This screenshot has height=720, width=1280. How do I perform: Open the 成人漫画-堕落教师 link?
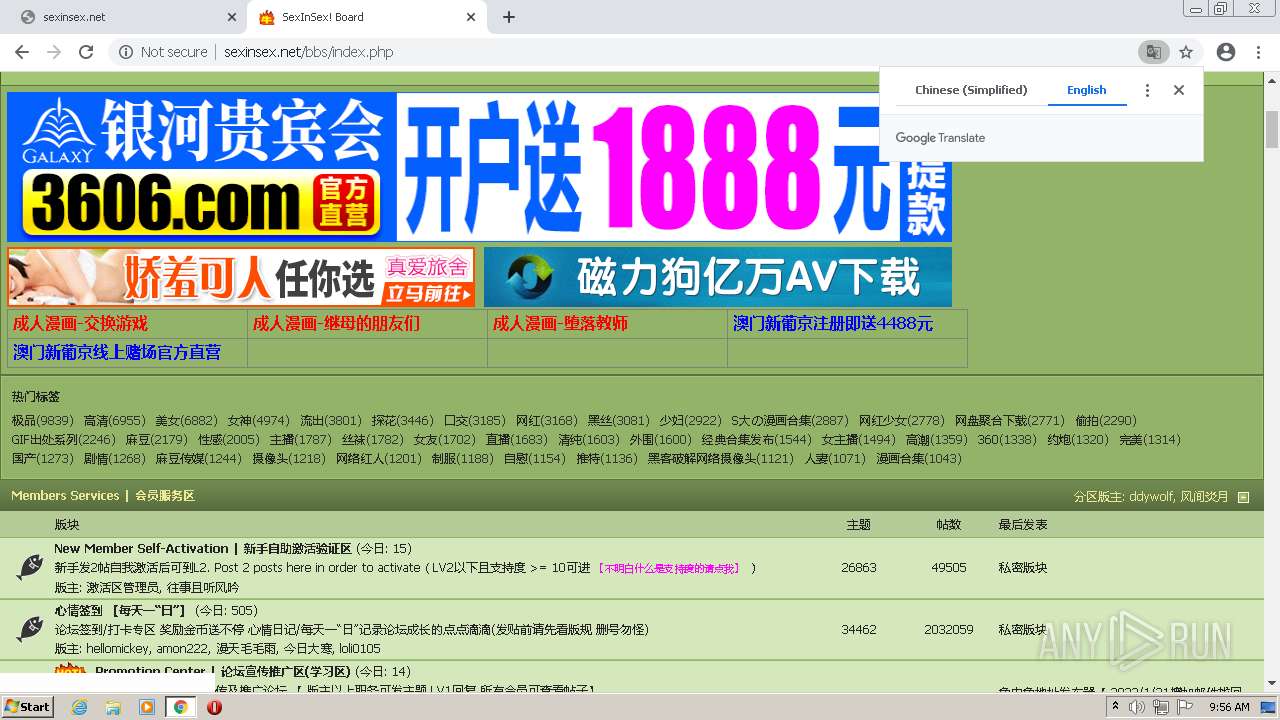(560, 324)
